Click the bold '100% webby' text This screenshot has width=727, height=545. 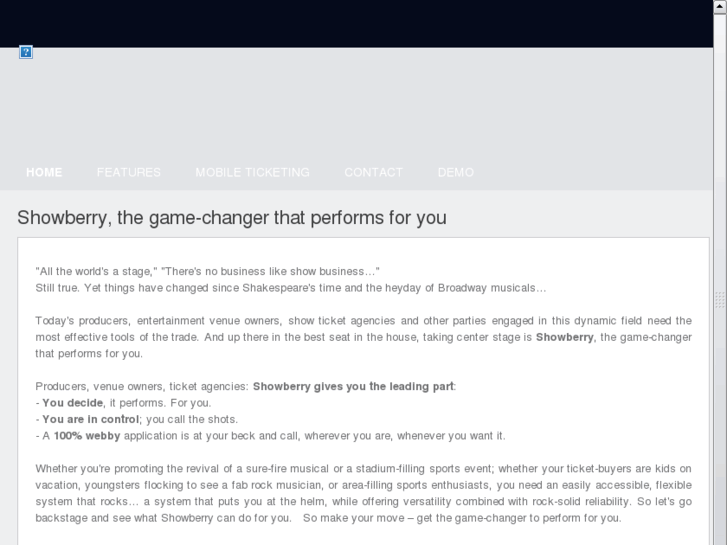[87, 436]
